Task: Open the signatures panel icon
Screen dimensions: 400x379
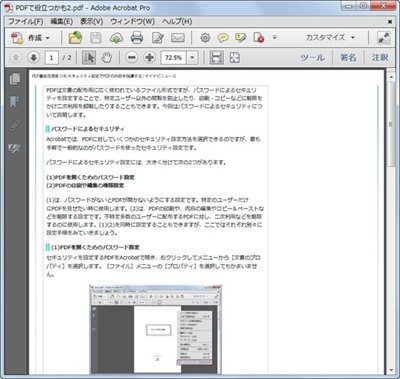Action: point(15,149)
